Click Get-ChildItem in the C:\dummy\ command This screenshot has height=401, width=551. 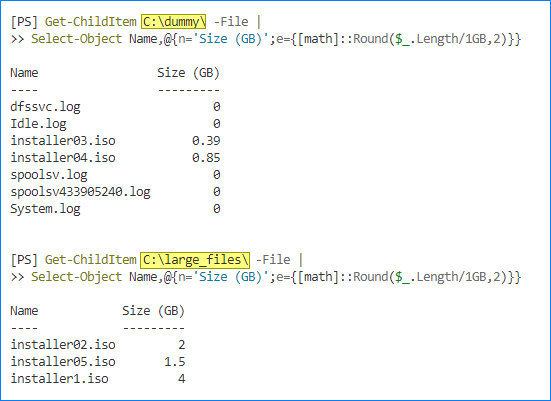(91, 22)
